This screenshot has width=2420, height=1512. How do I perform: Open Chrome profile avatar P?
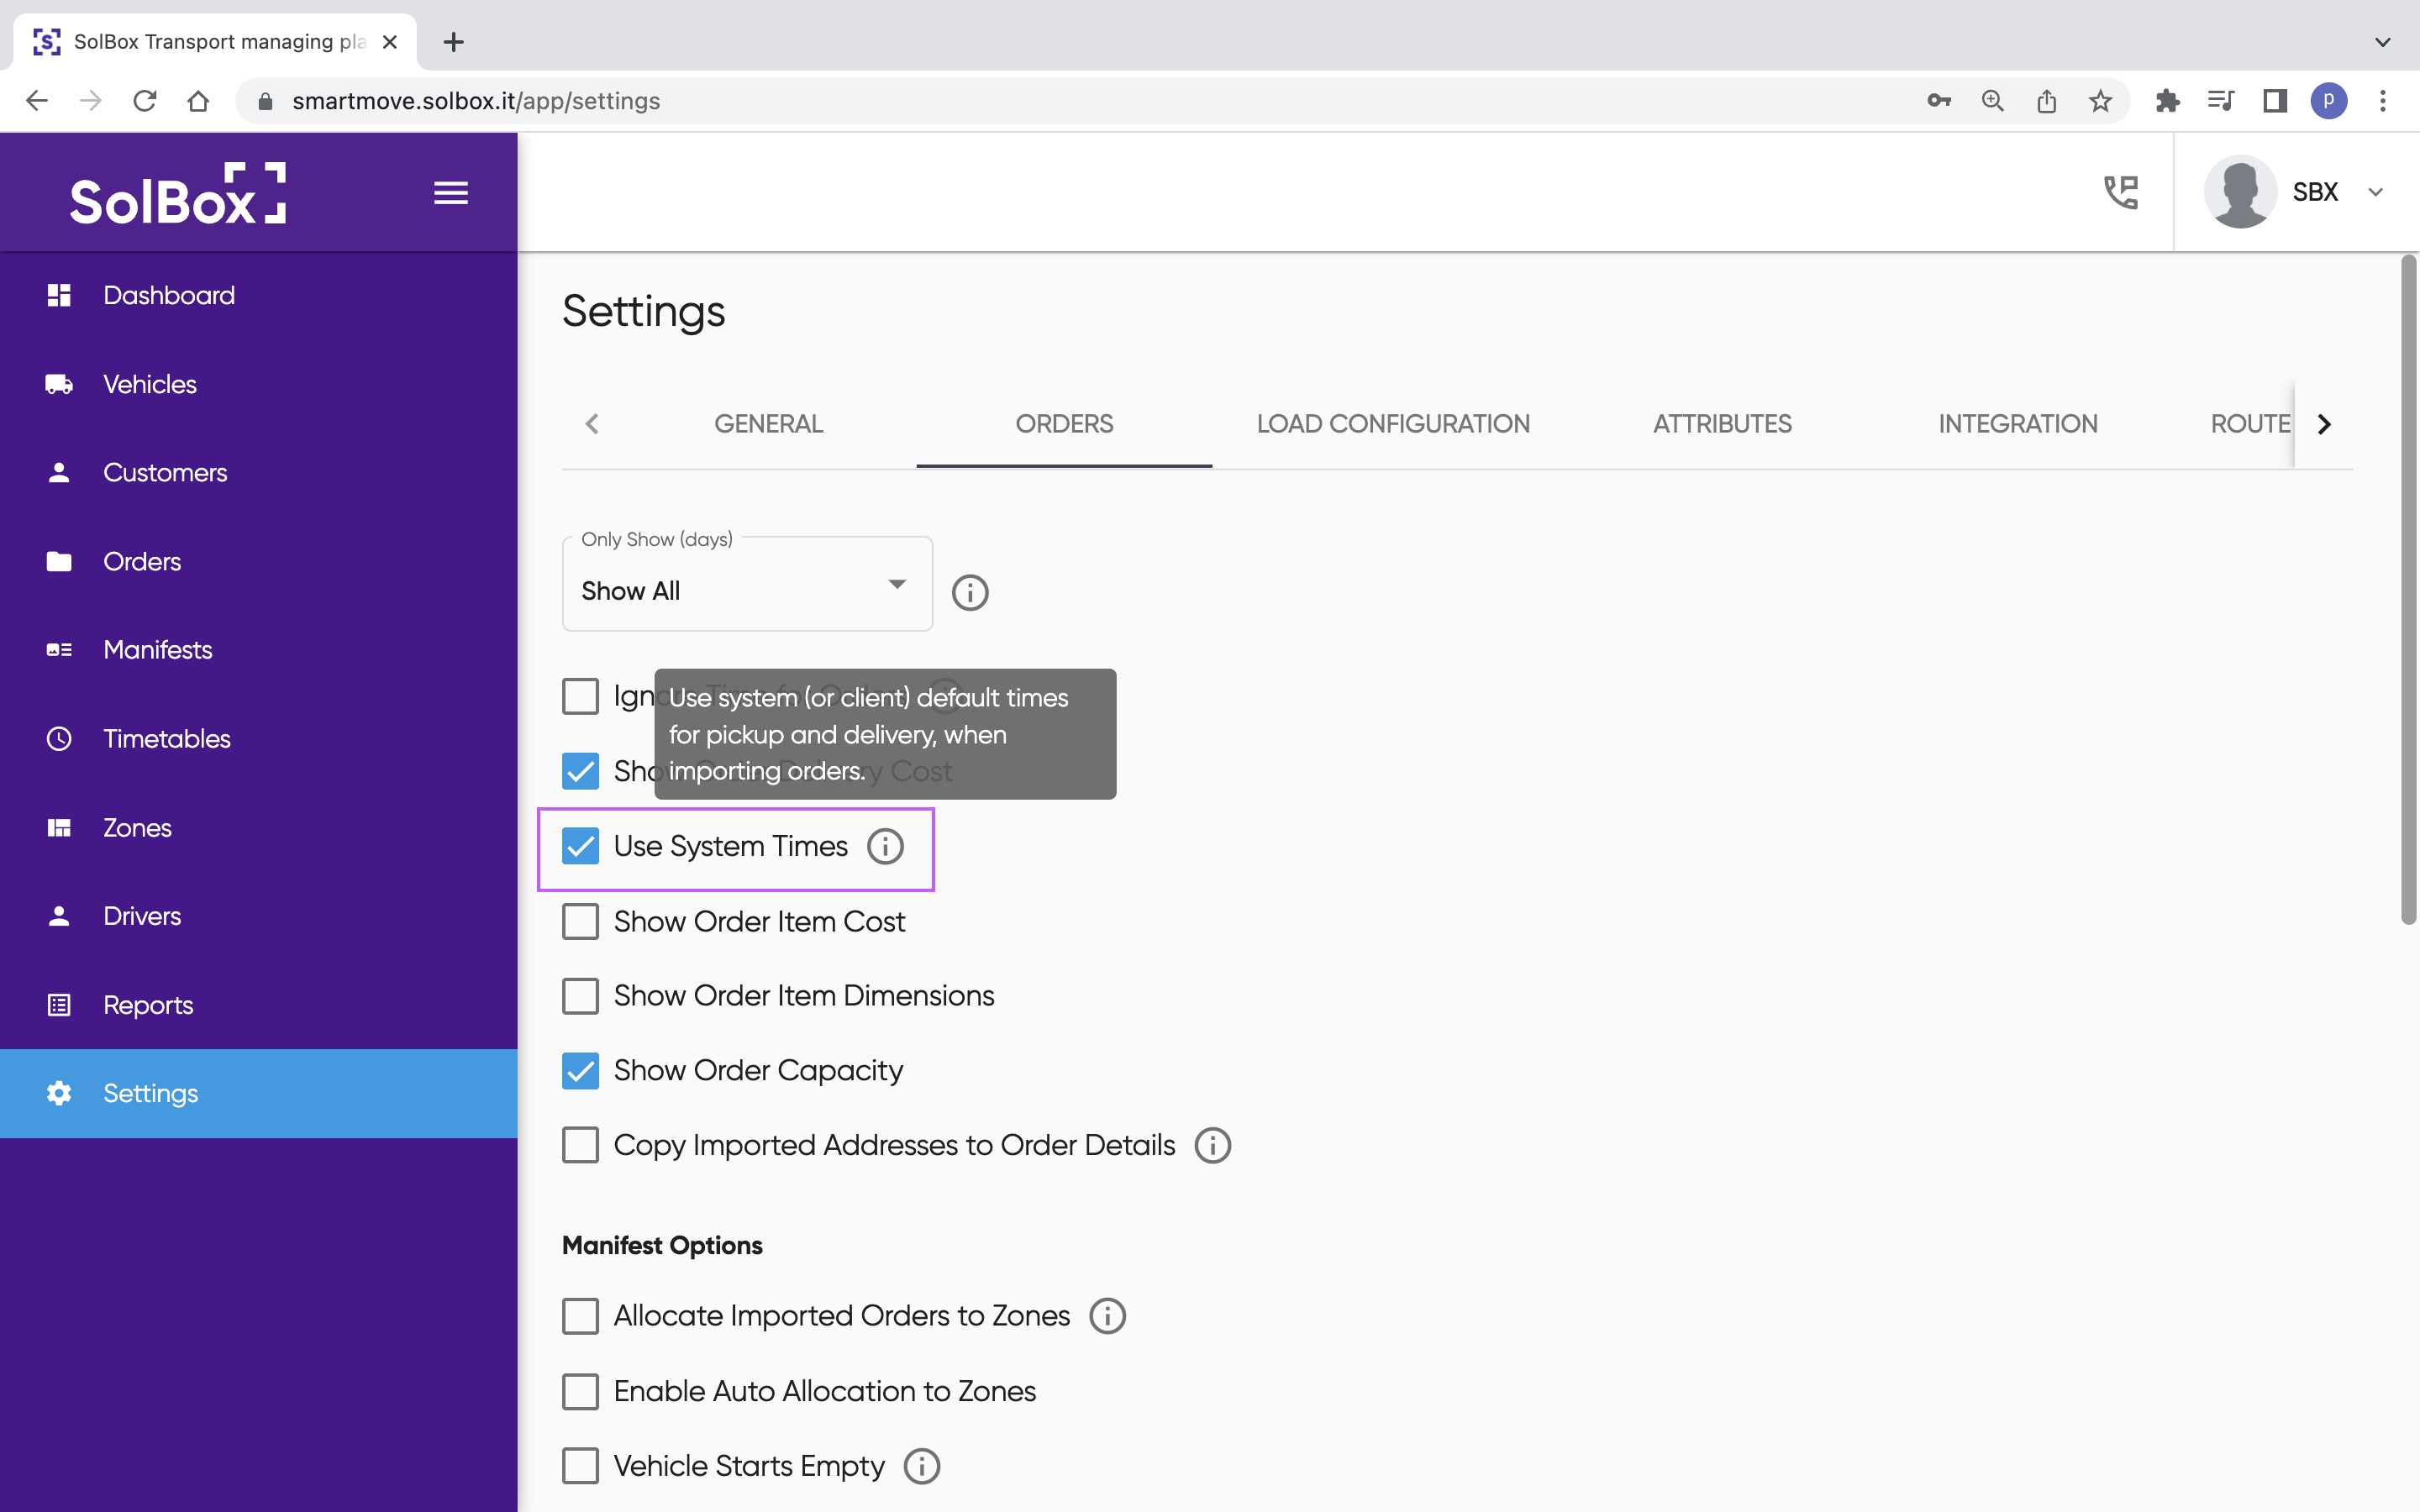tap(2329, 101)
